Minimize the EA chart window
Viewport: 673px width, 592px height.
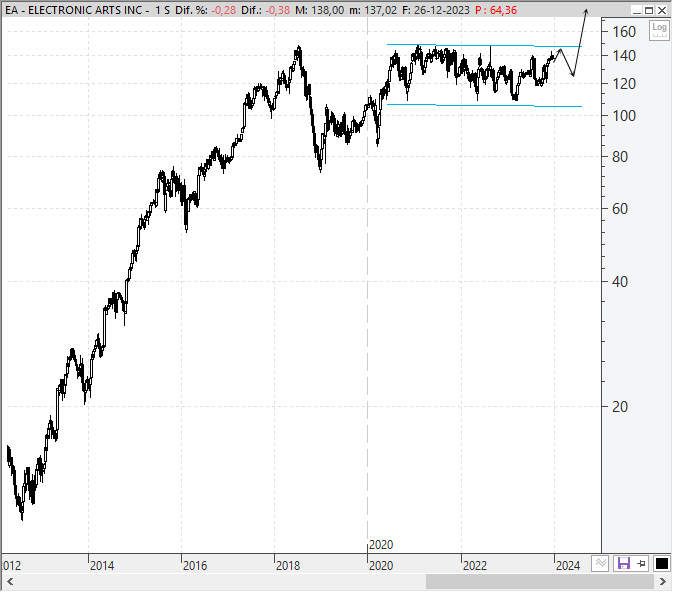coord(637,10)
